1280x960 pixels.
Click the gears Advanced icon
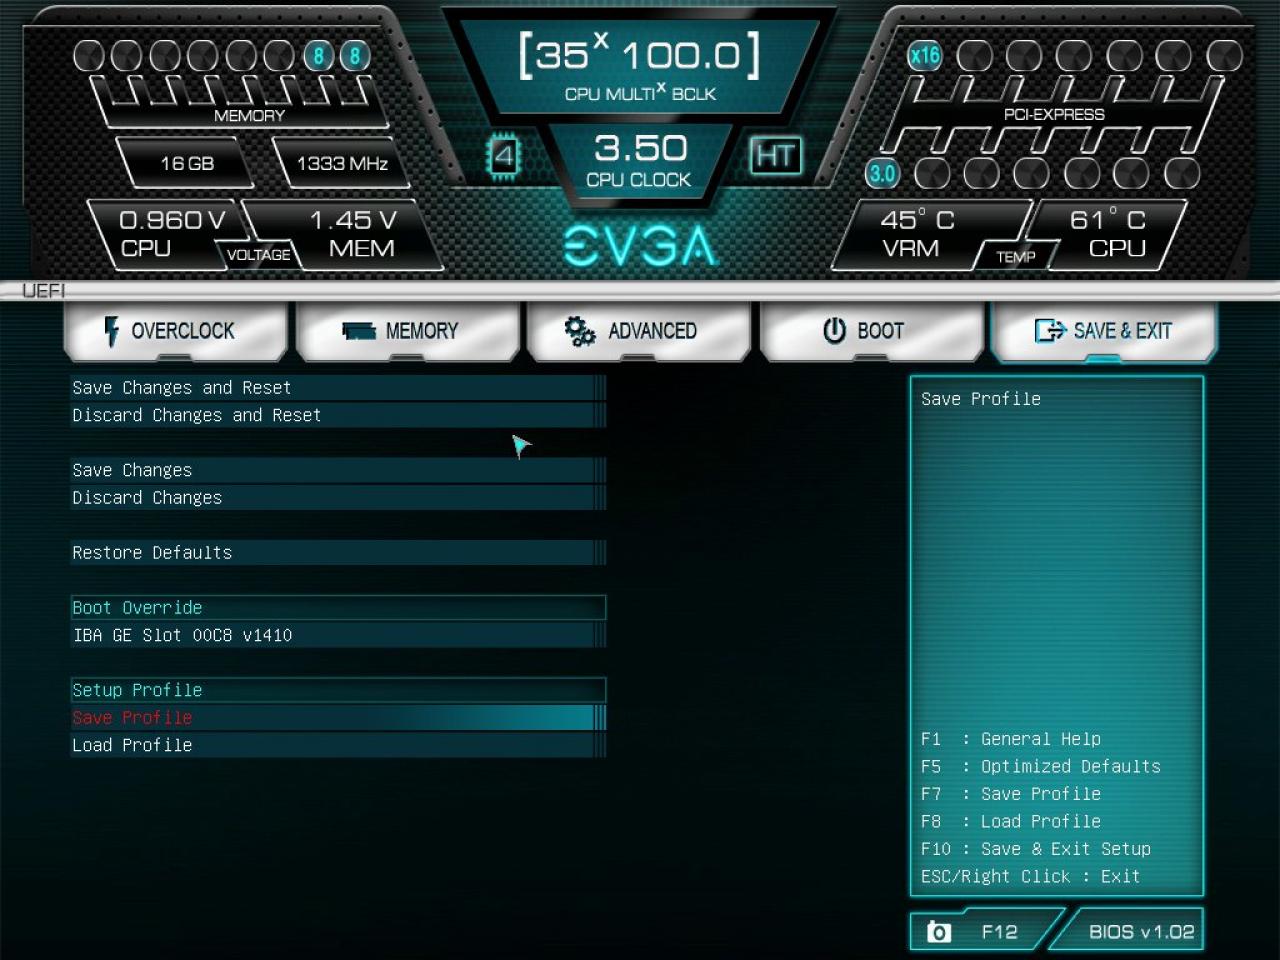(x=580, y=331)
